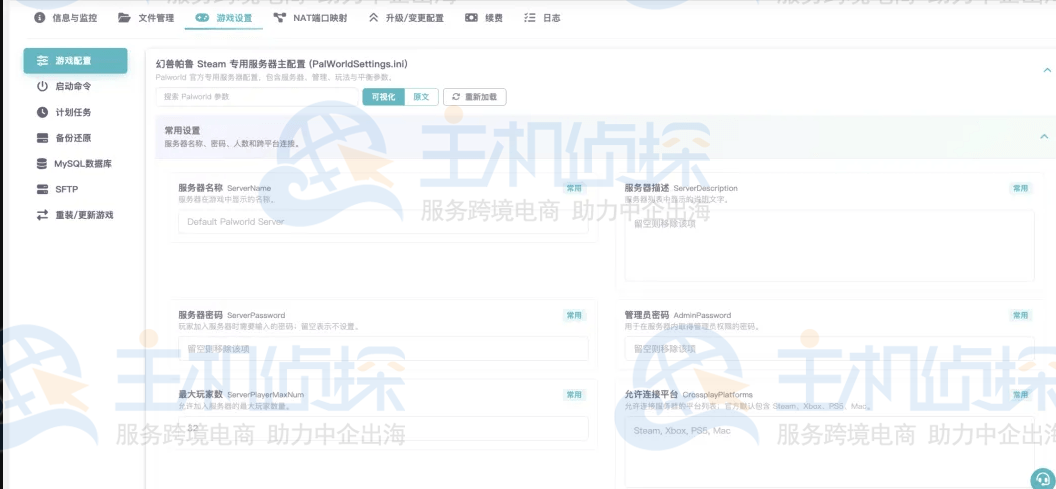Click the 常用 tag on 管理员密码
1056x489 pixels.
pos(1020,315)
